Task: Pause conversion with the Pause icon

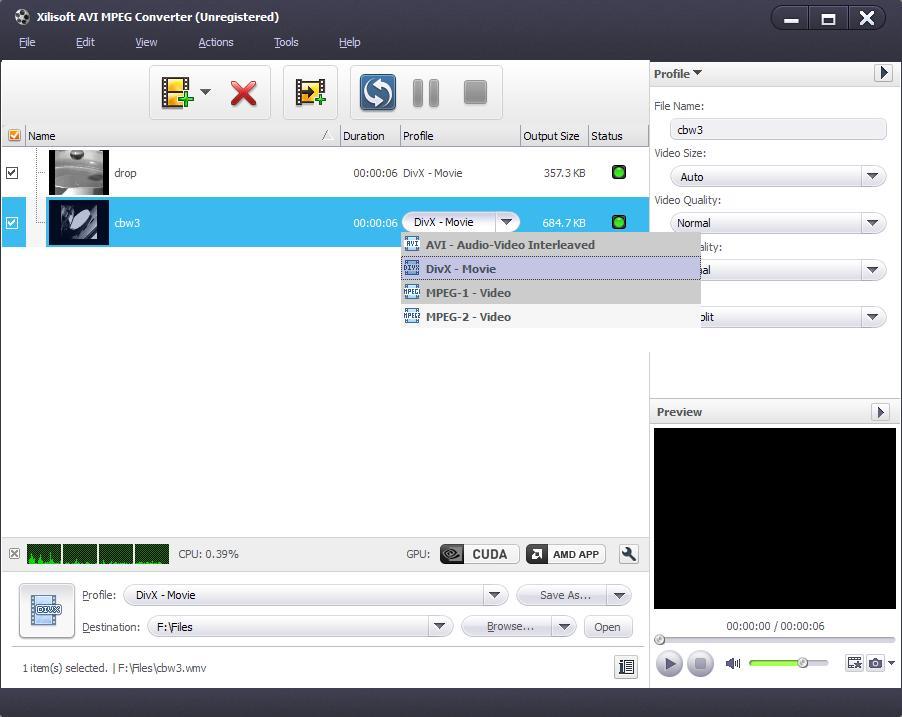Action: pyautogui.click(x=425, y=92)
